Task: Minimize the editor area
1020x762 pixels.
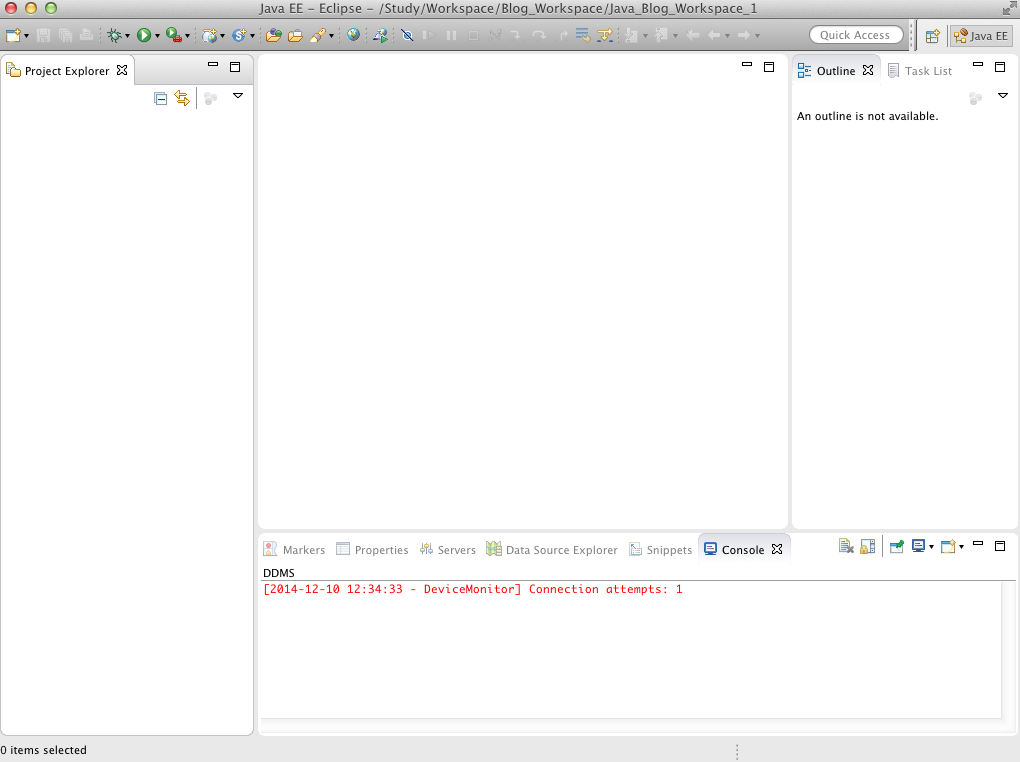Action: pyautogui.click(x=747, y=64)
